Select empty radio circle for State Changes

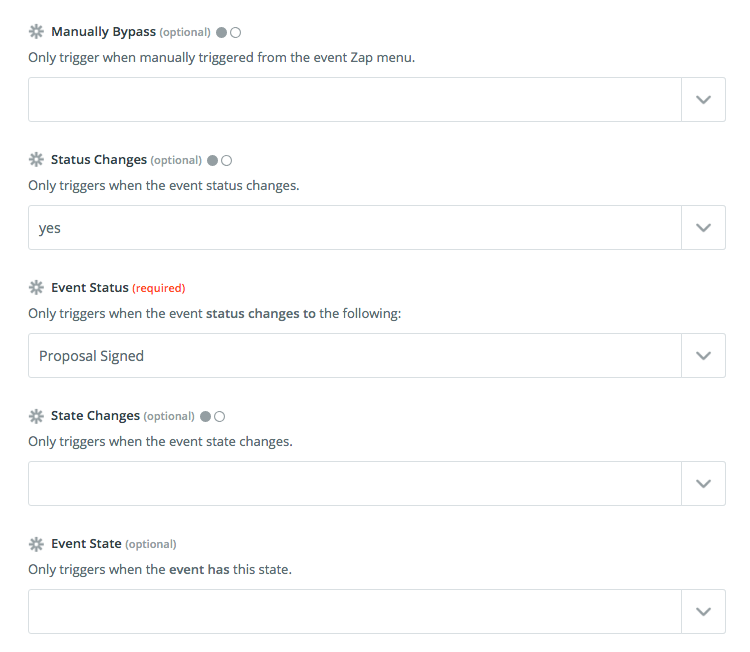[220, 417]
